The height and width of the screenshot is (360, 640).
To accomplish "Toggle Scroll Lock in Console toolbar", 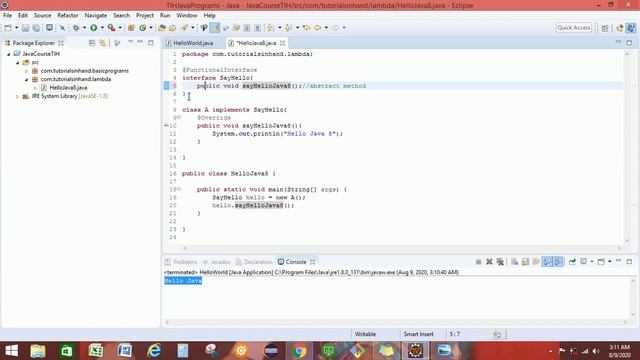I will pos(525,262).
